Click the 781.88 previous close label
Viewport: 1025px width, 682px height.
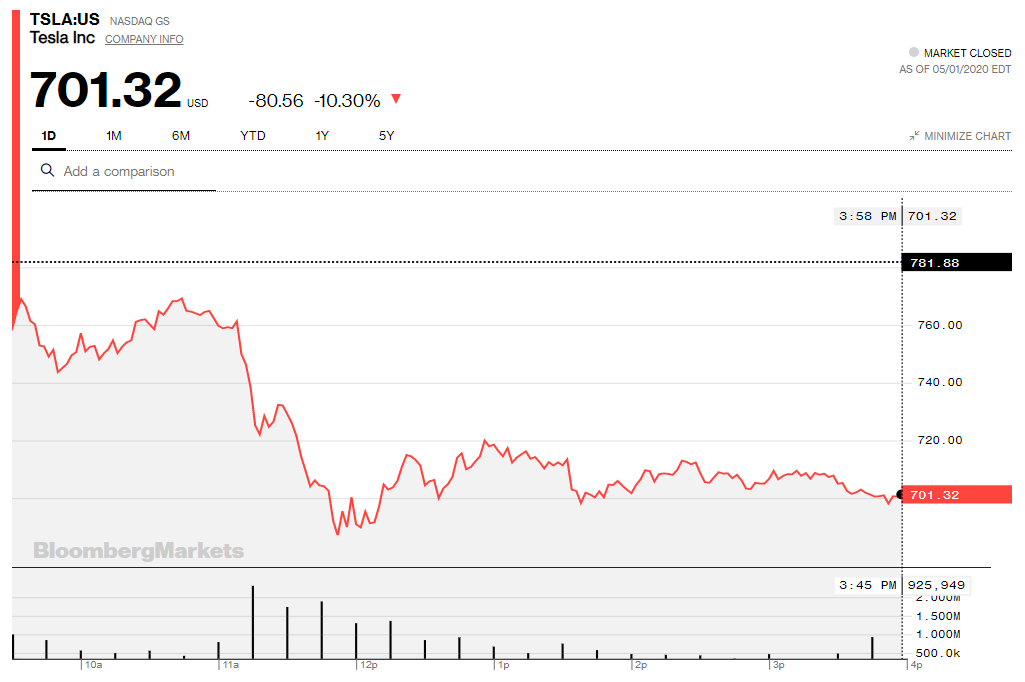tap(935, 263)
